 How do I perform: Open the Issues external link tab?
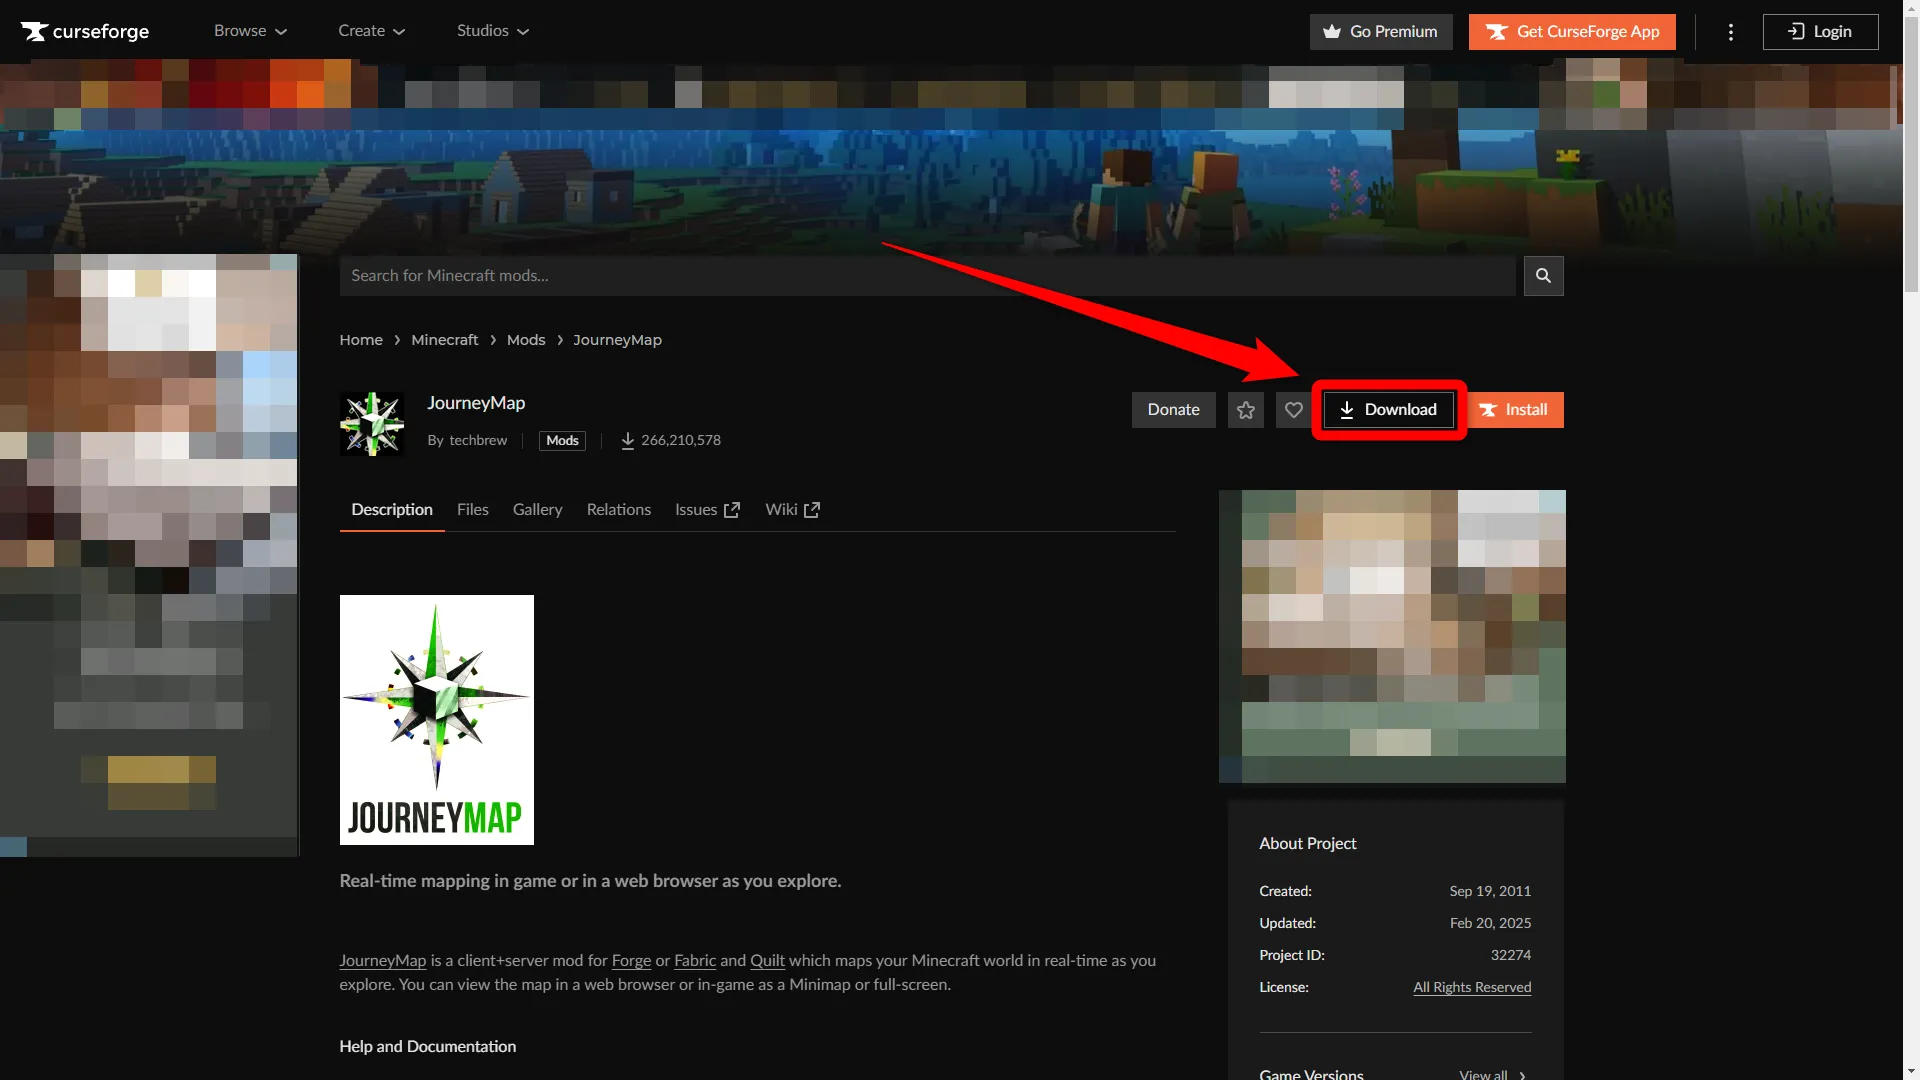click(x=707, y=509)
